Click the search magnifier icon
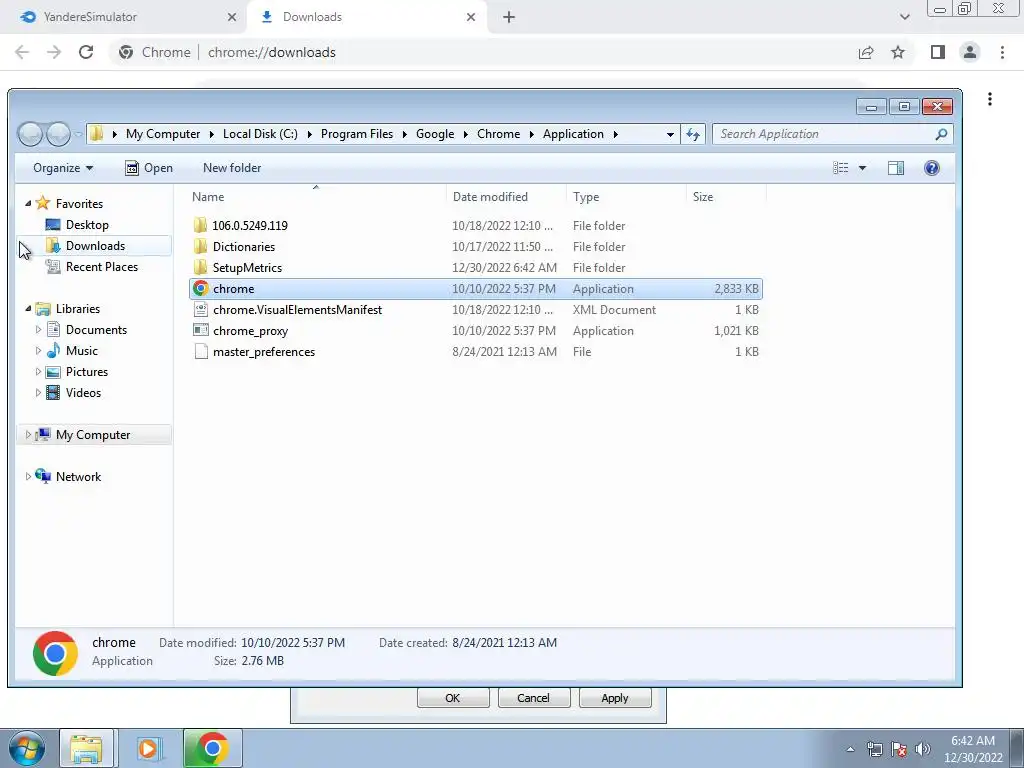This screenshot has height=768, width=1024. tap(941, 134)
